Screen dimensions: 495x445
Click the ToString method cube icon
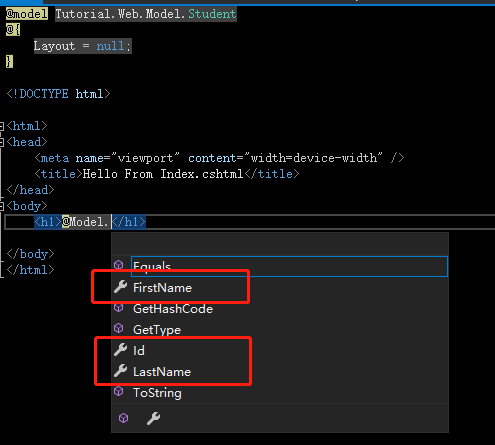(119, 391)
